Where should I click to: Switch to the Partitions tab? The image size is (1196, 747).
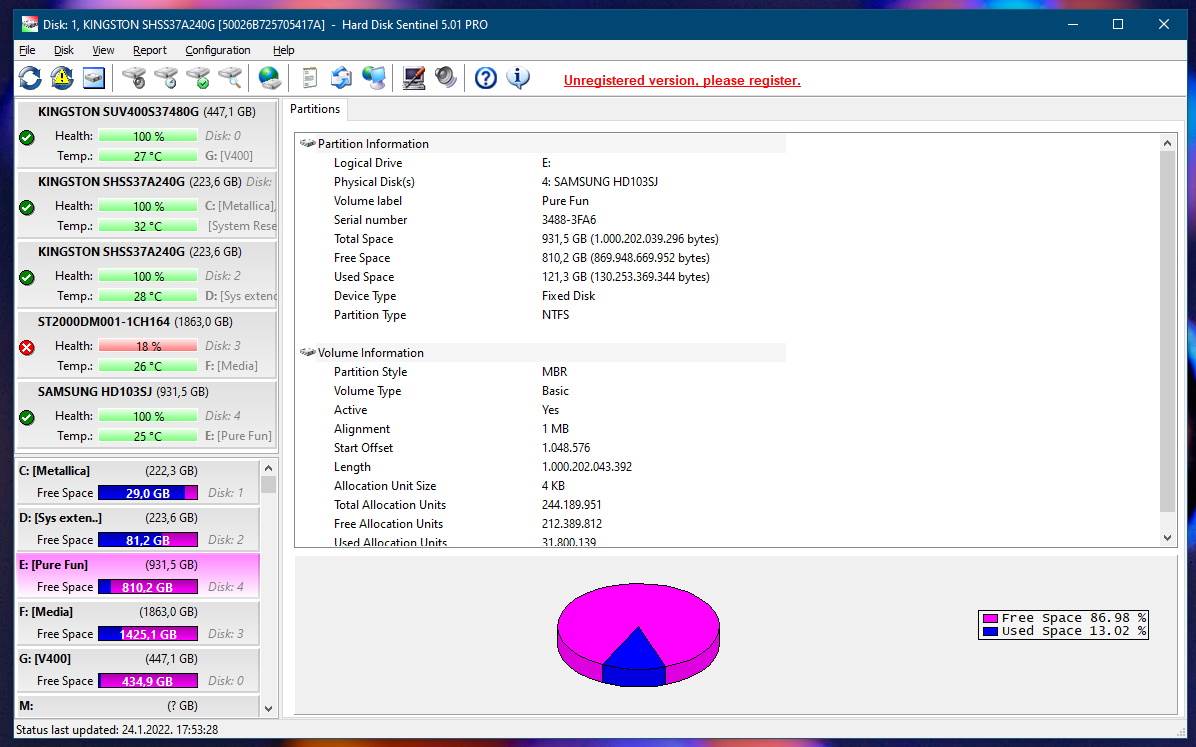tap(315, 109)
